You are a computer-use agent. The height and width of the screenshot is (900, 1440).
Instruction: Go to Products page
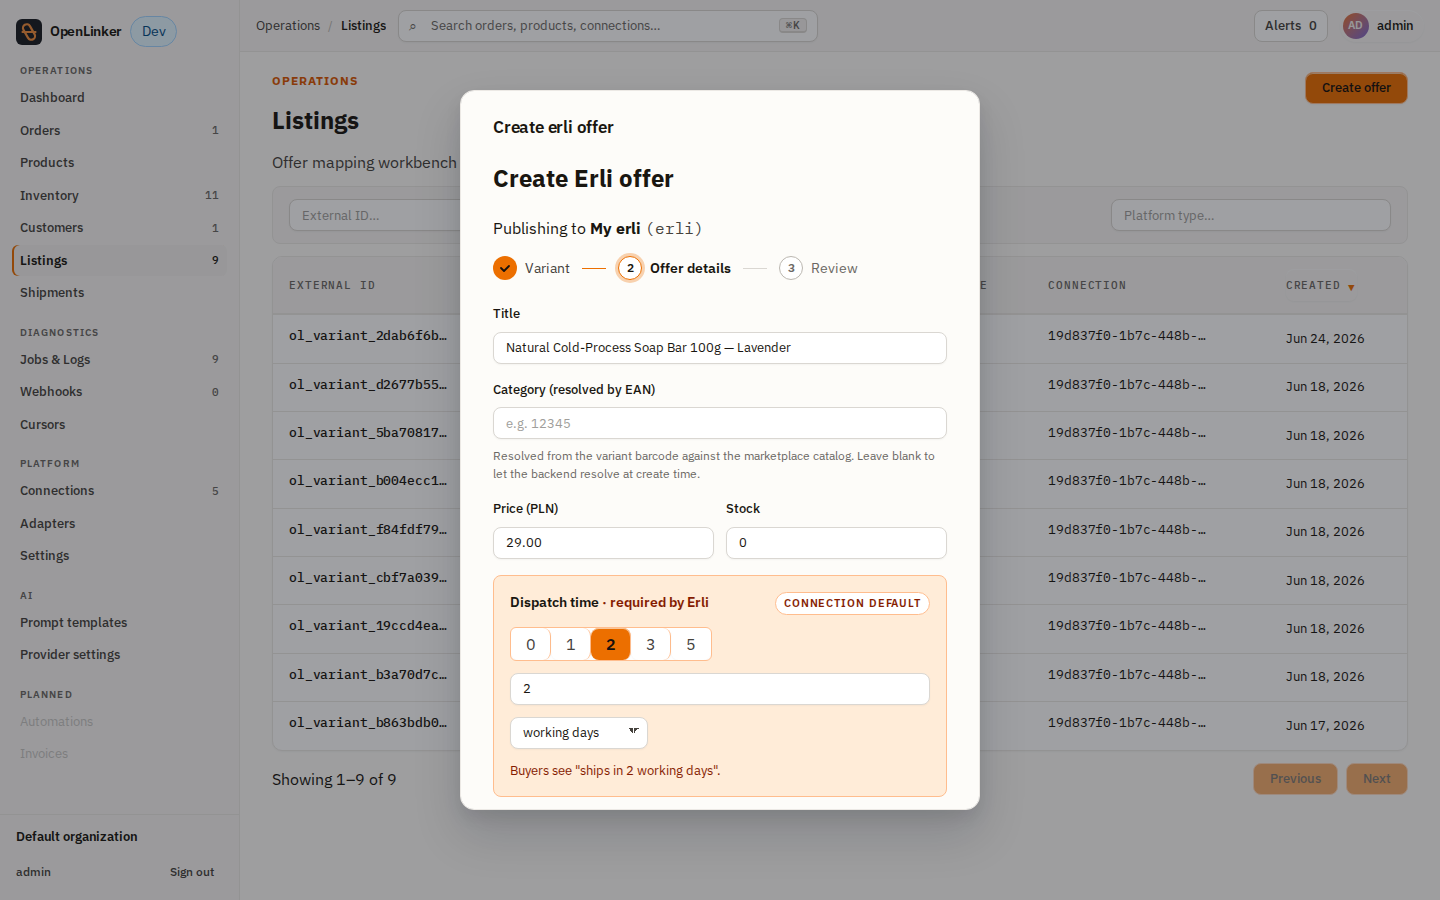119,163
